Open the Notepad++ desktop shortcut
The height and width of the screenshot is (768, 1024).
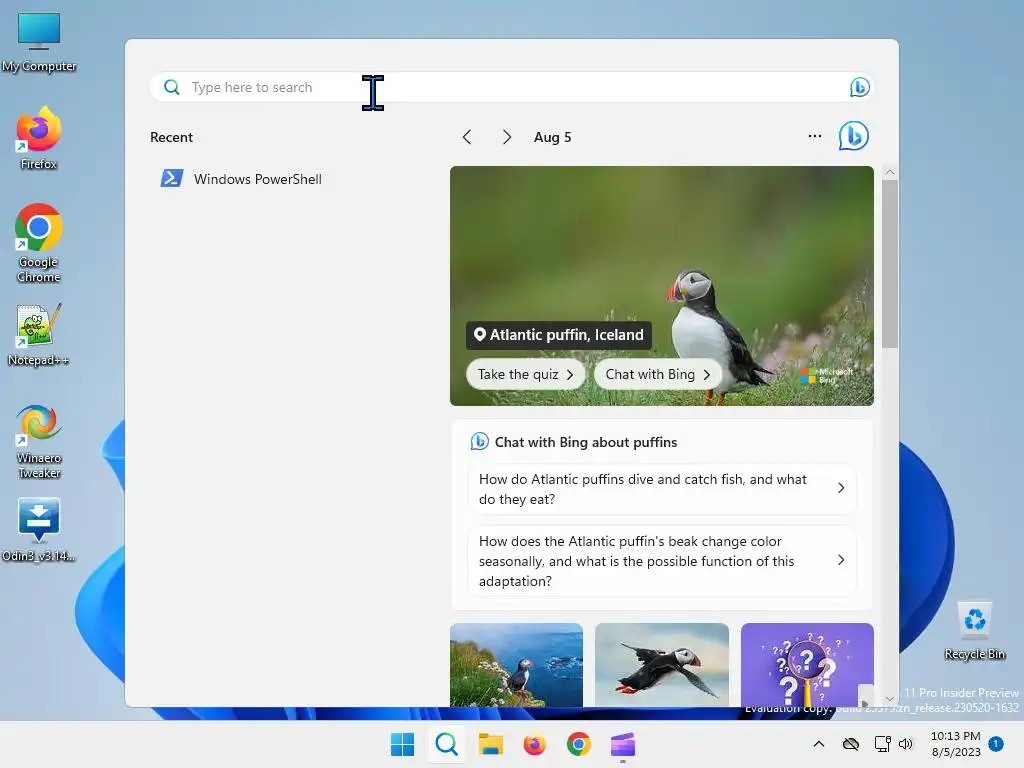tap(39, 335)
